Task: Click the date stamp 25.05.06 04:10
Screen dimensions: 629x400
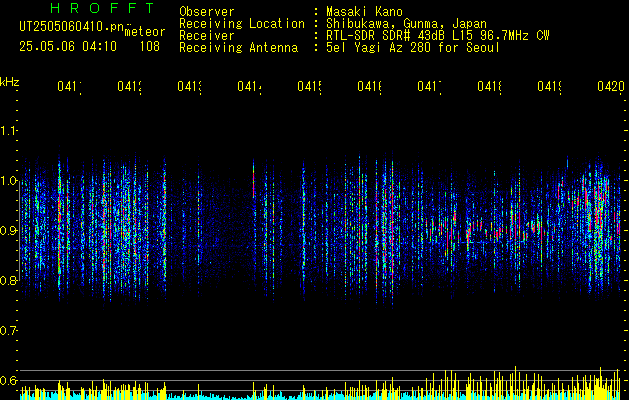Action: point(68,47)
